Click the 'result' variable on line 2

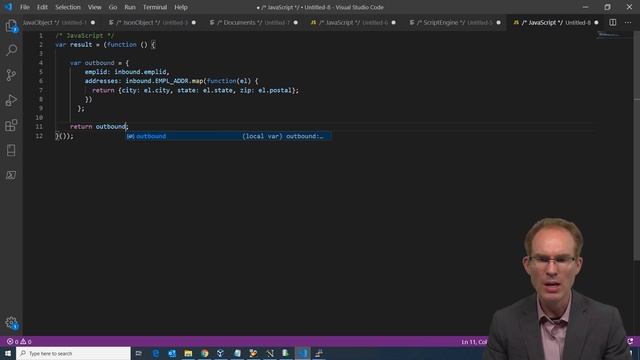coord(81,44)
